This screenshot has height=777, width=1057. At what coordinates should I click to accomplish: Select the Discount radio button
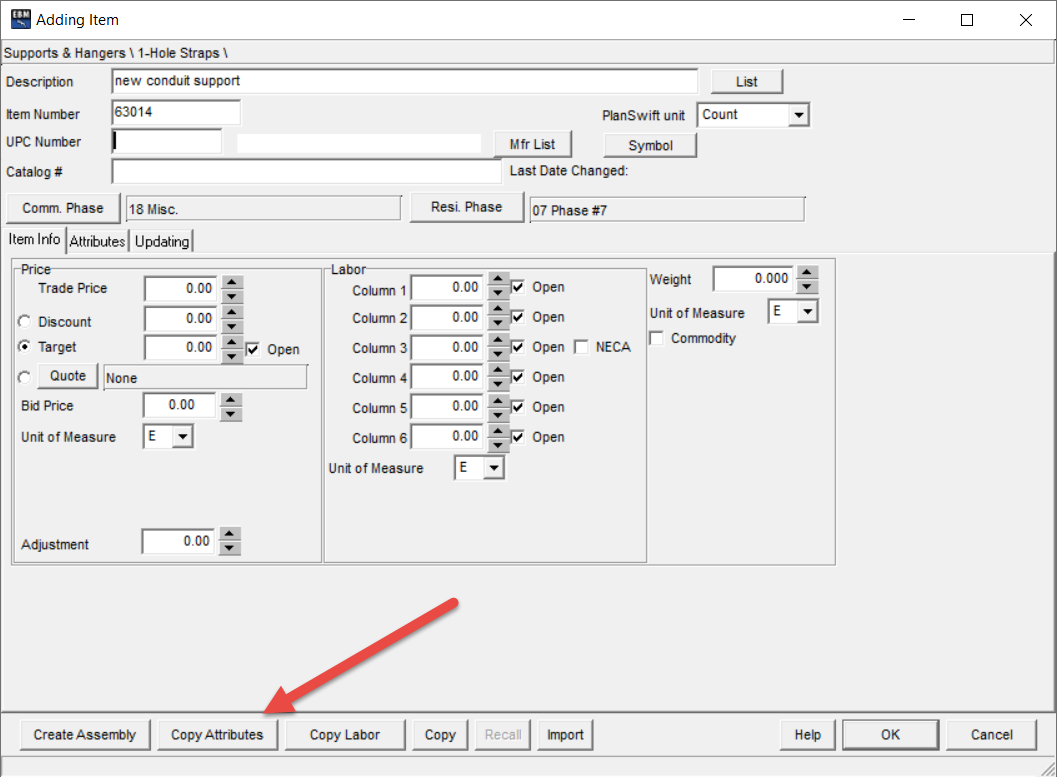(25, 321)
